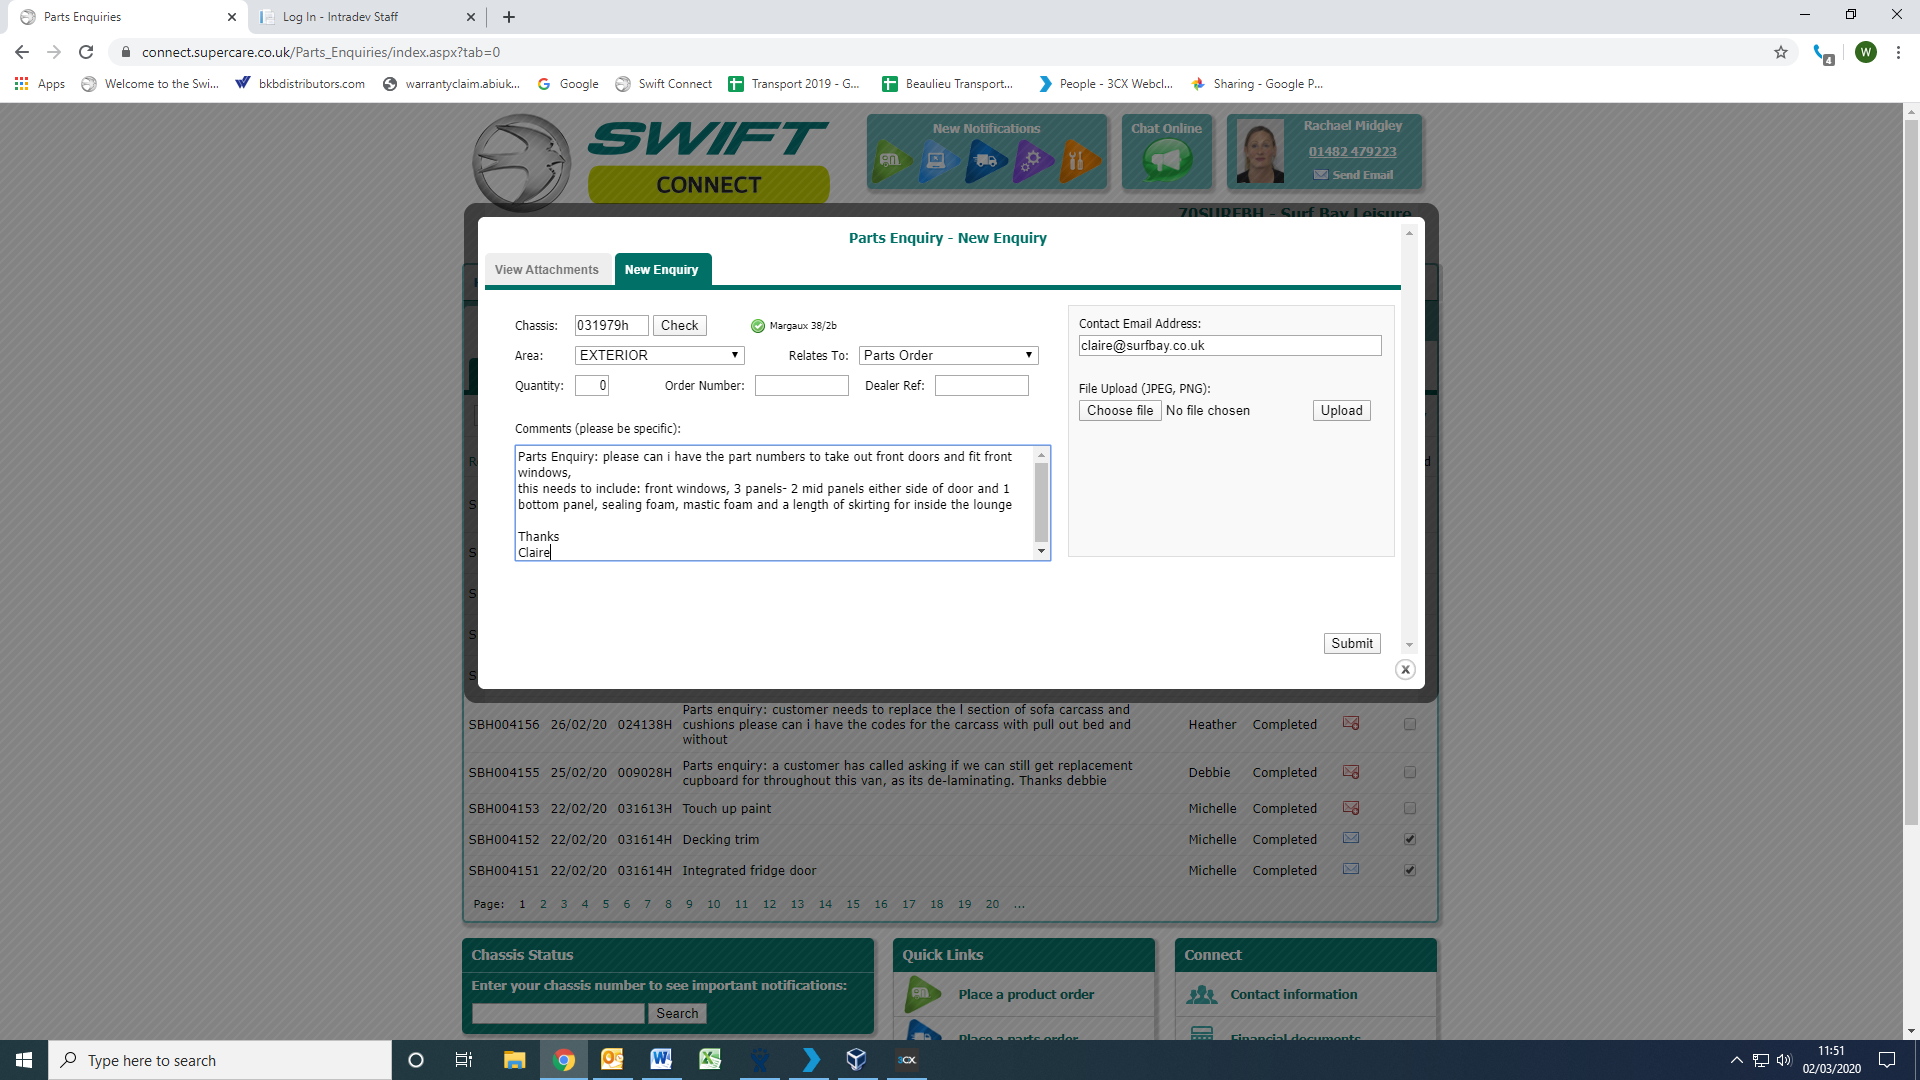Bookmark this page with star icon
Image resolution: width=1920 pixels, height=1080 pixels.
(1781, 52)
